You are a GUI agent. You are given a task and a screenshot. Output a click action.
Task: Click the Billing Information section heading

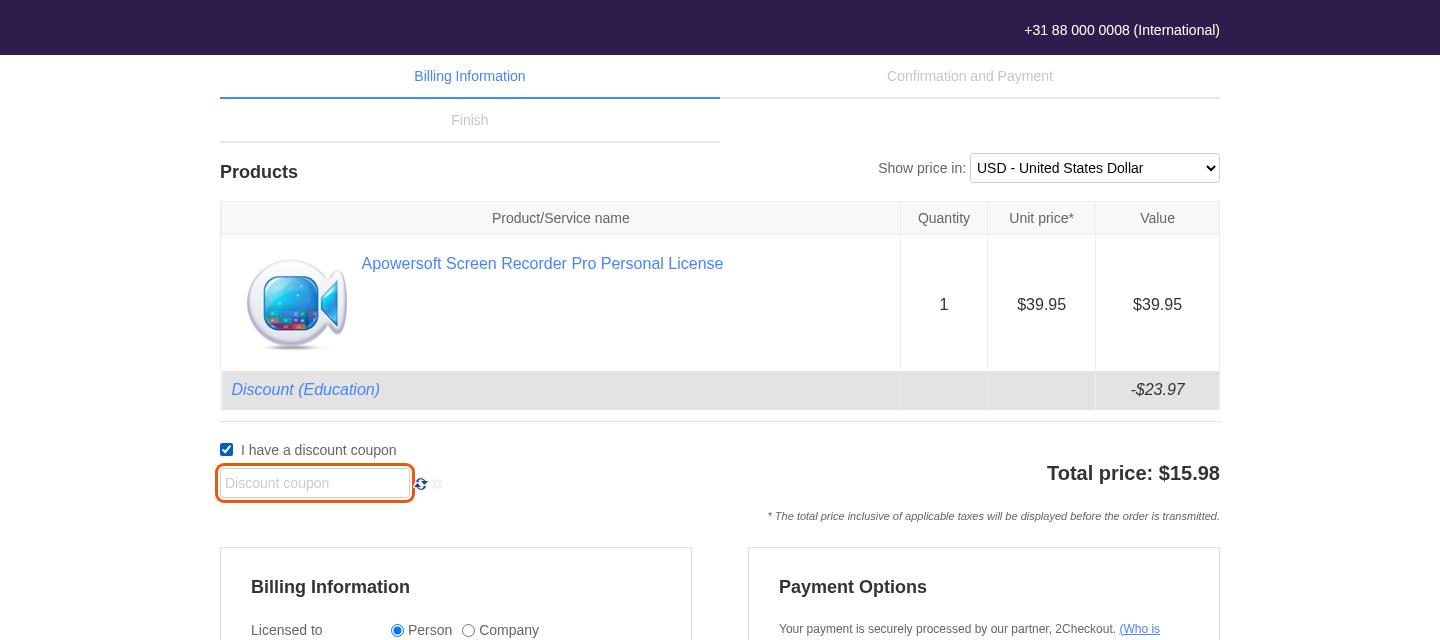click(x=330, y=587)
